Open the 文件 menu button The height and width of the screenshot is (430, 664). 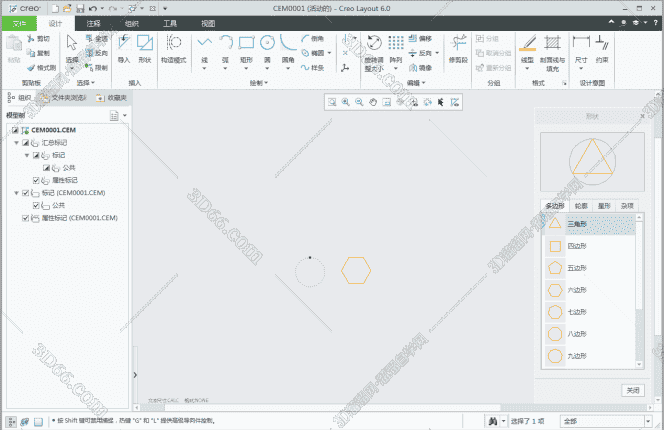click(x=18, y=22)
